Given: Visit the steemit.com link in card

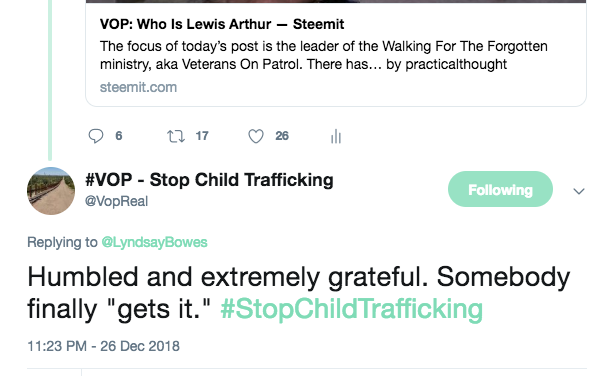Looking at the screenshot, I should click(x=138, y=87).
